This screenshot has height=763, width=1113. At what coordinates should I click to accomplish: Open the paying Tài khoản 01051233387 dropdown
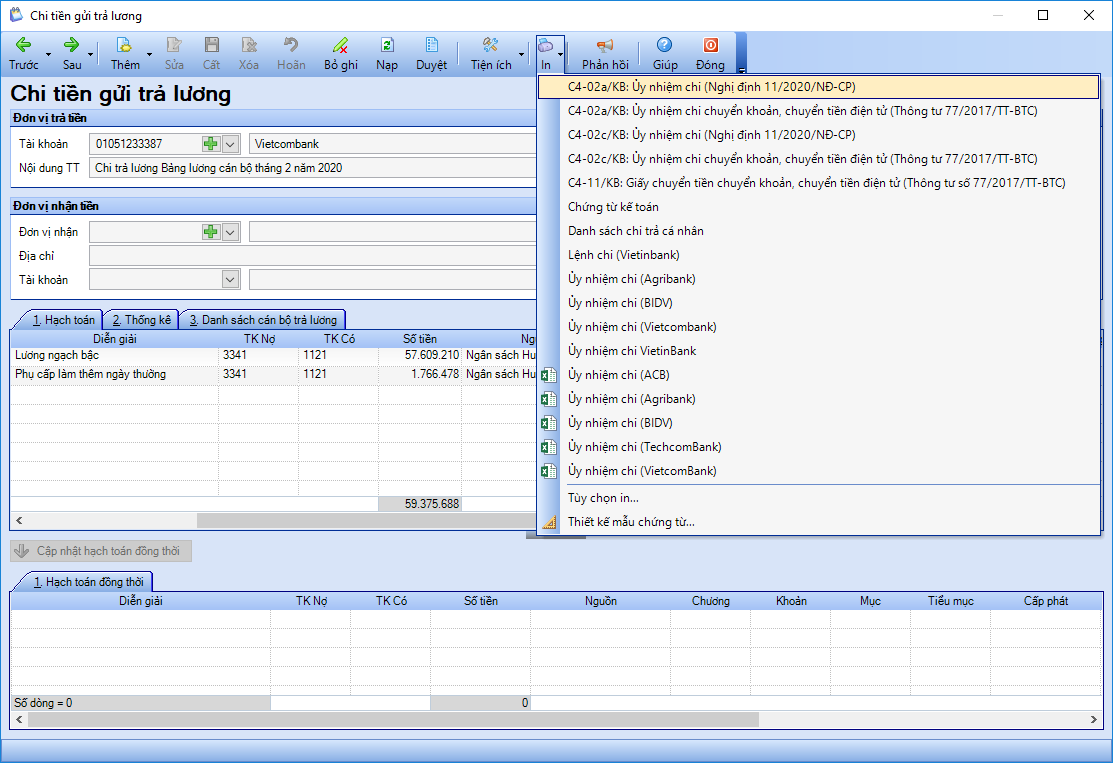tap(231, 144)
